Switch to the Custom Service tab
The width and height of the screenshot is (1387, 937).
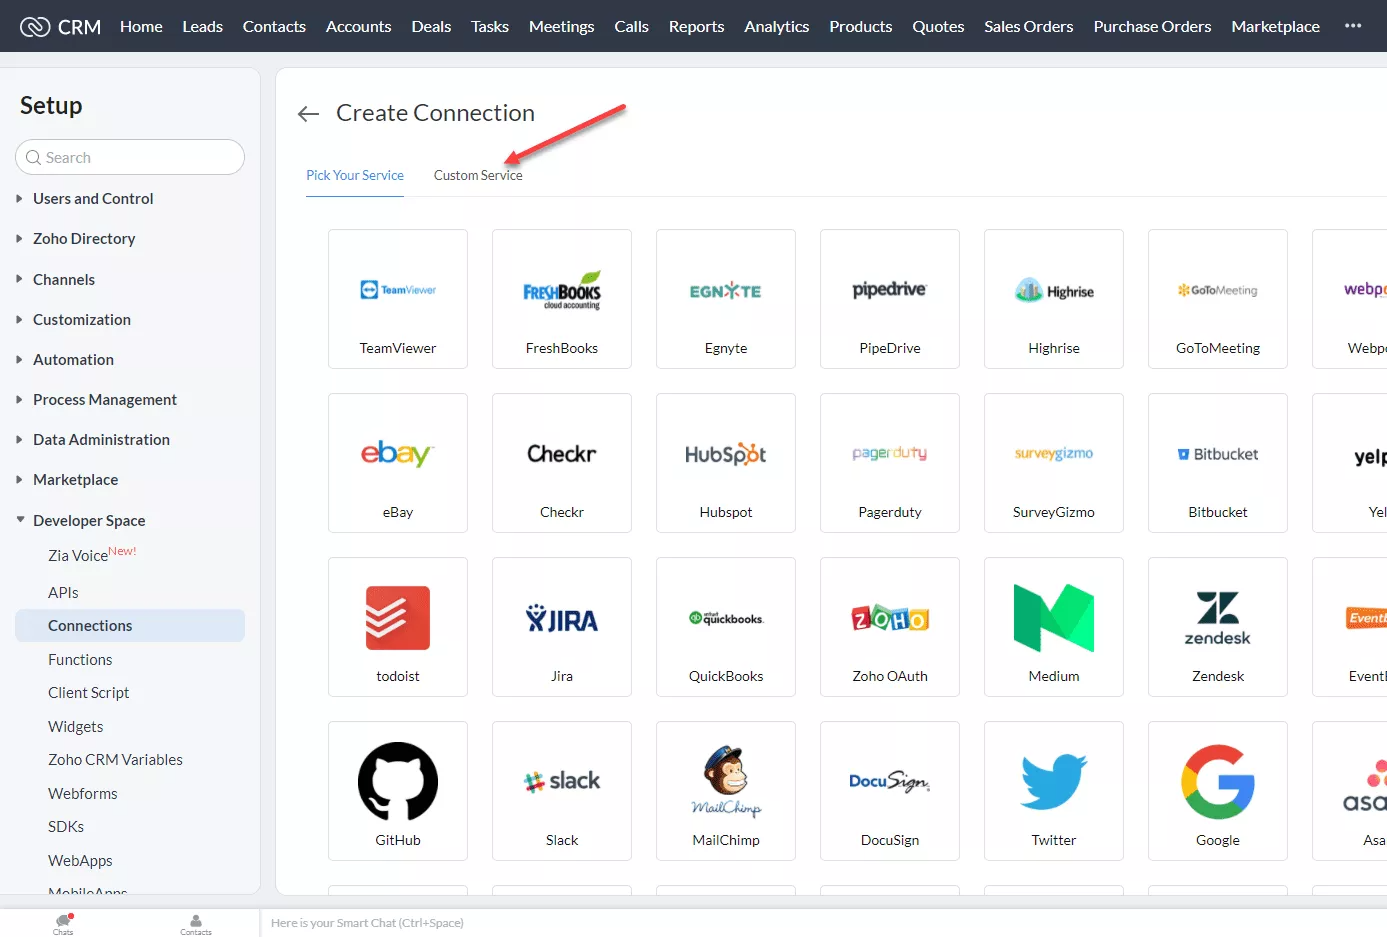[x=478, y=176]
